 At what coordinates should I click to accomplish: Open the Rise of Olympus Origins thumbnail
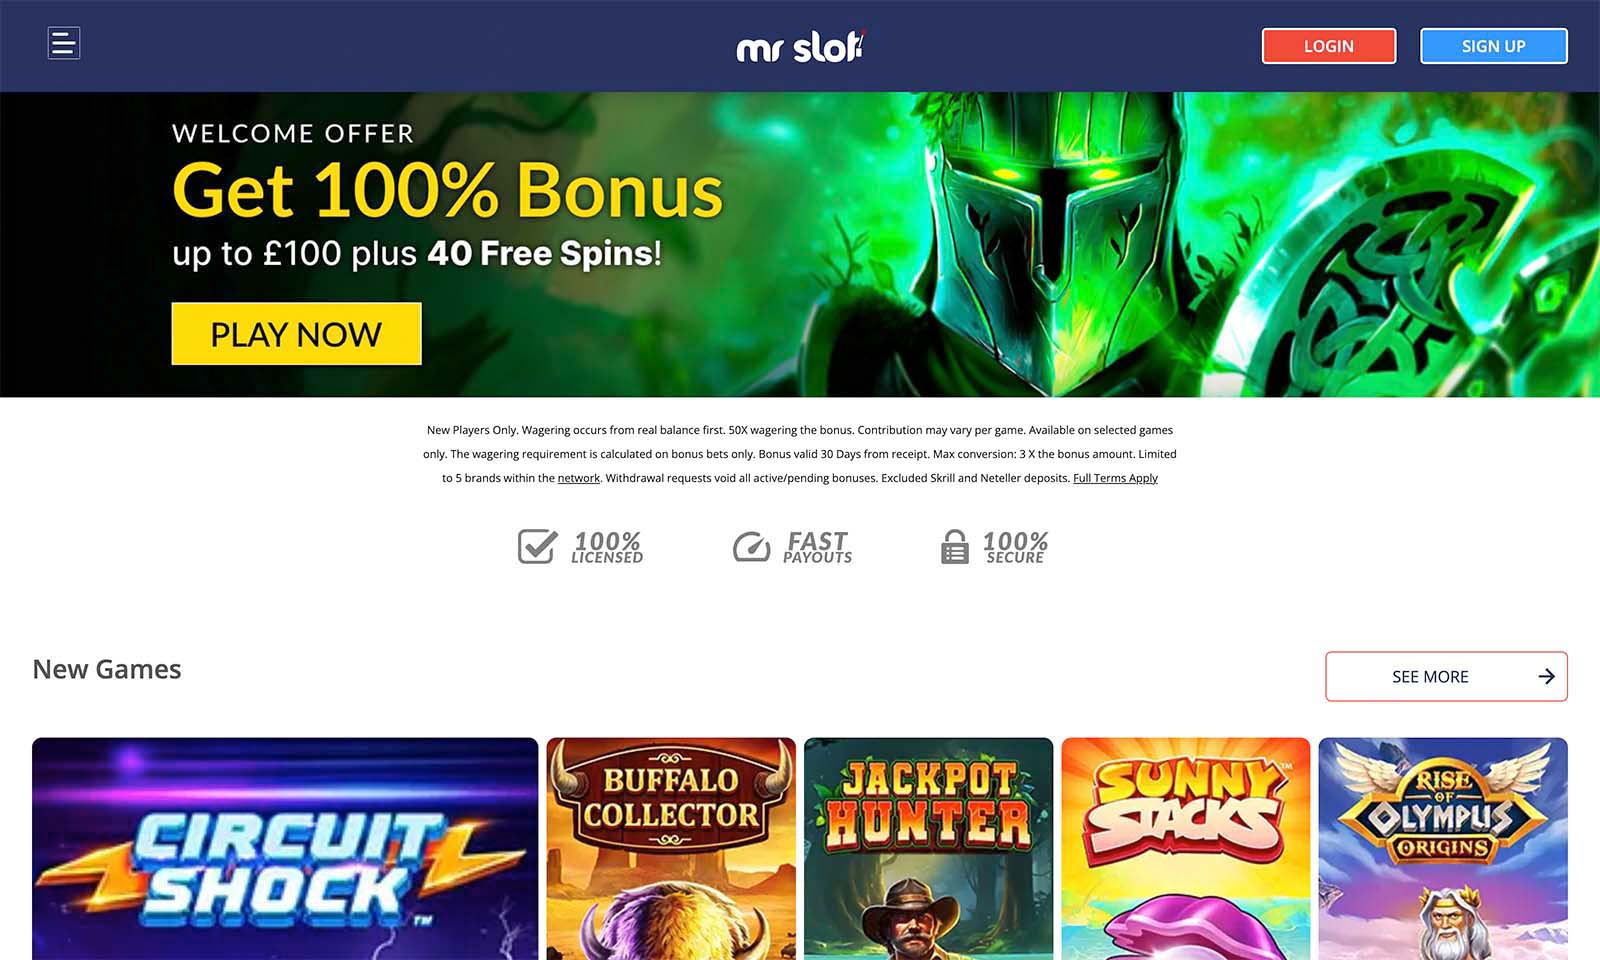[1443, 849]
